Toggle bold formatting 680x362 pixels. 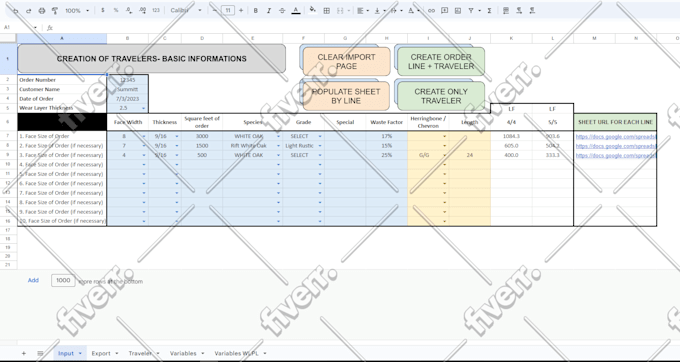(x=255, y=10)
